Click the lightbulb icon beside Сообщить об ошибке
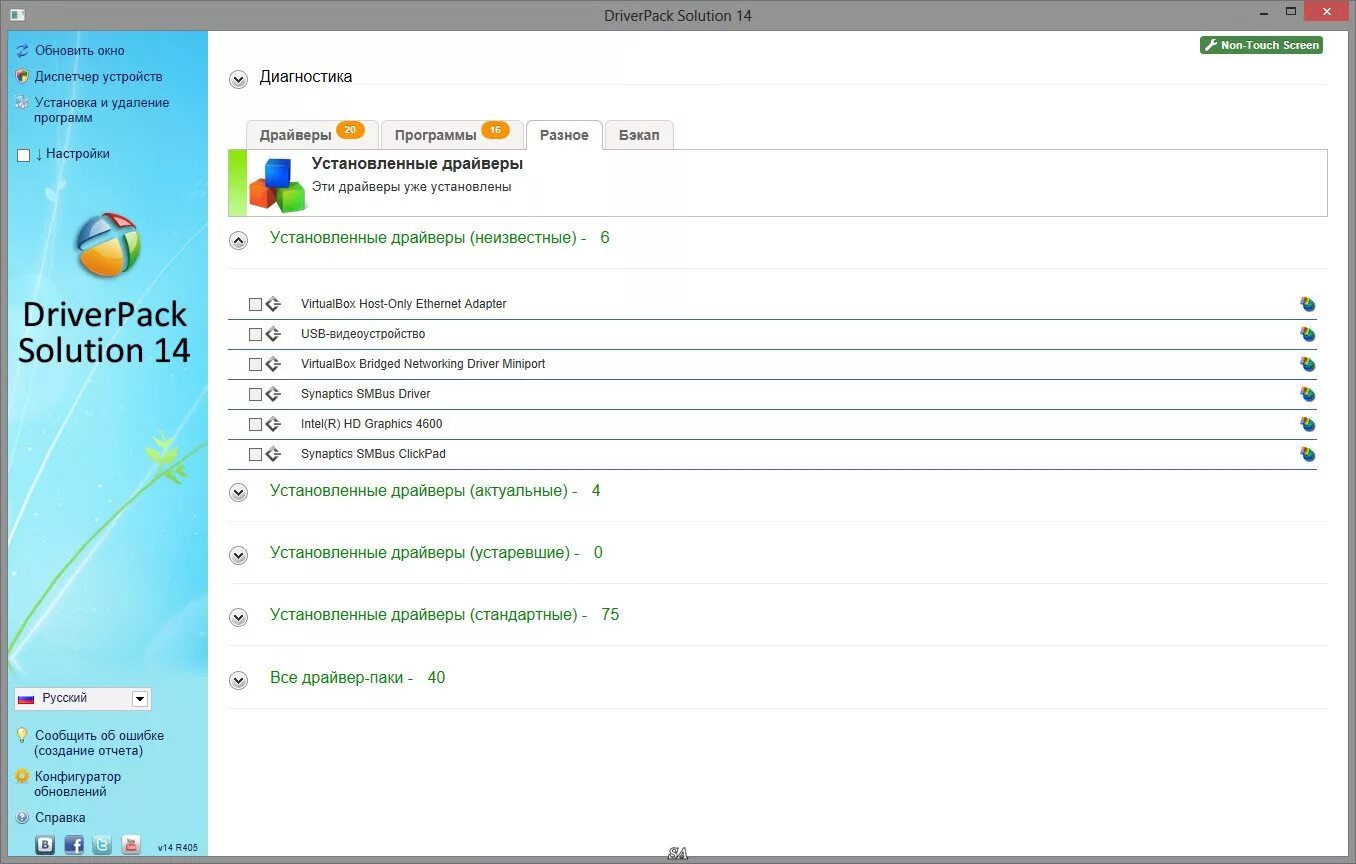 click(x=22, y=735)
